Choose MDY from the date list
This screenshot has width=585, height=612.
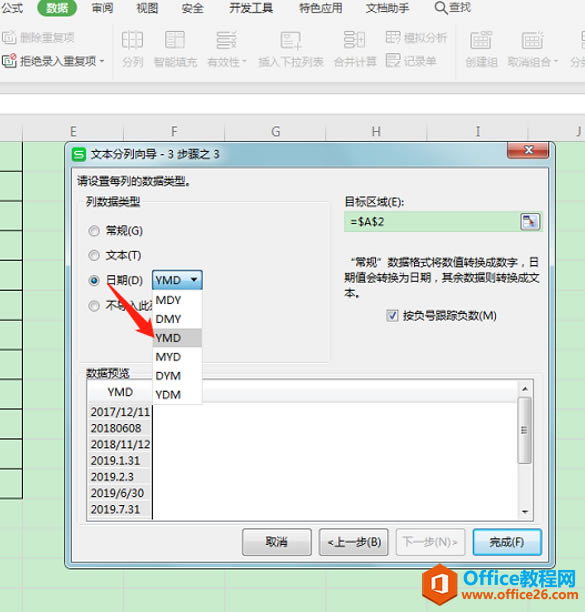point(177,300)
